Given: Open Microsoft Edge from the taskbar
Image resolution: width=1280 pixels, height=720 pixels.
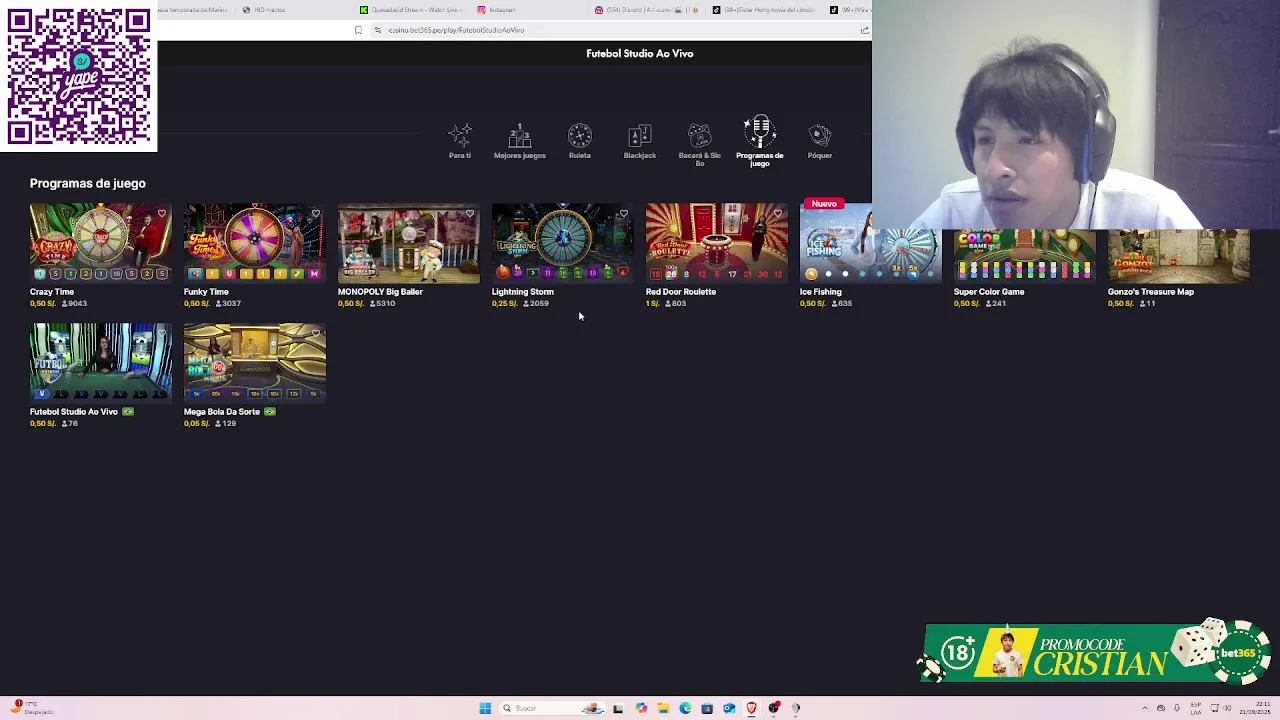Looking at the screenshot, I should [685, 708].
